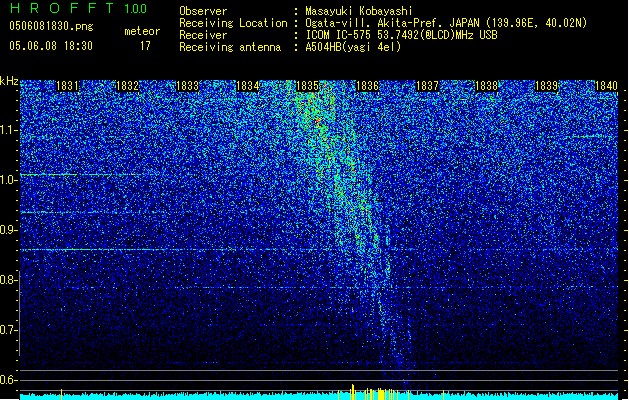The height and width of the screenshot is (400, 629).
Task: Click the Receiver field label
Action: (203, 35)
